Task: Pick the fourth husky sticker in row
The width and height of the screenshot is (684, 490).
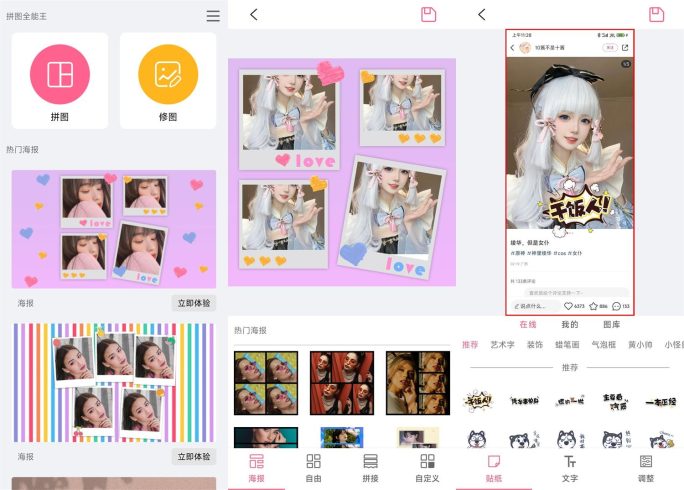Action: 616,439
